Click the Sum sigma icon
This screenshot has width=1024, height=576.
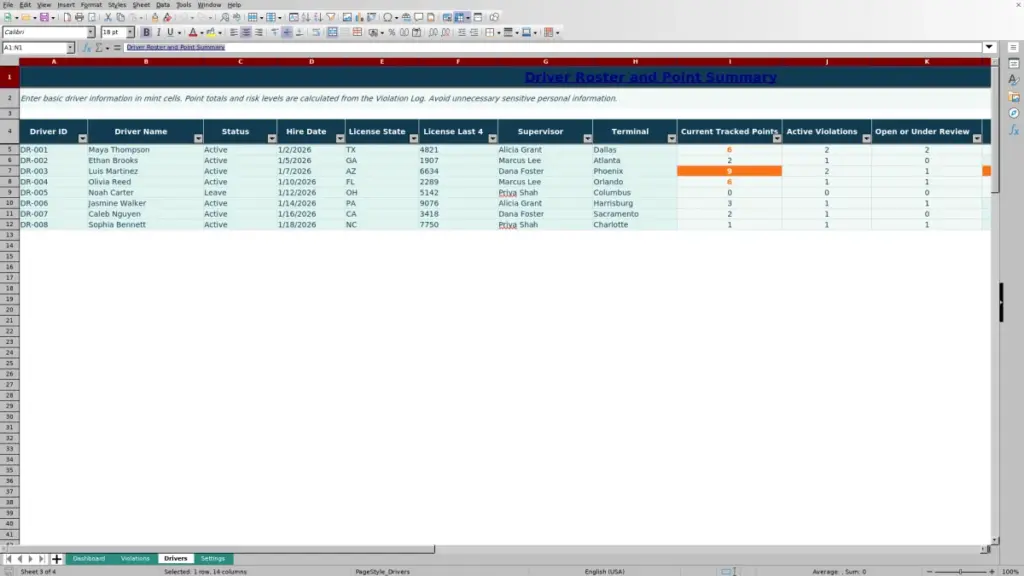pos(99,48)
